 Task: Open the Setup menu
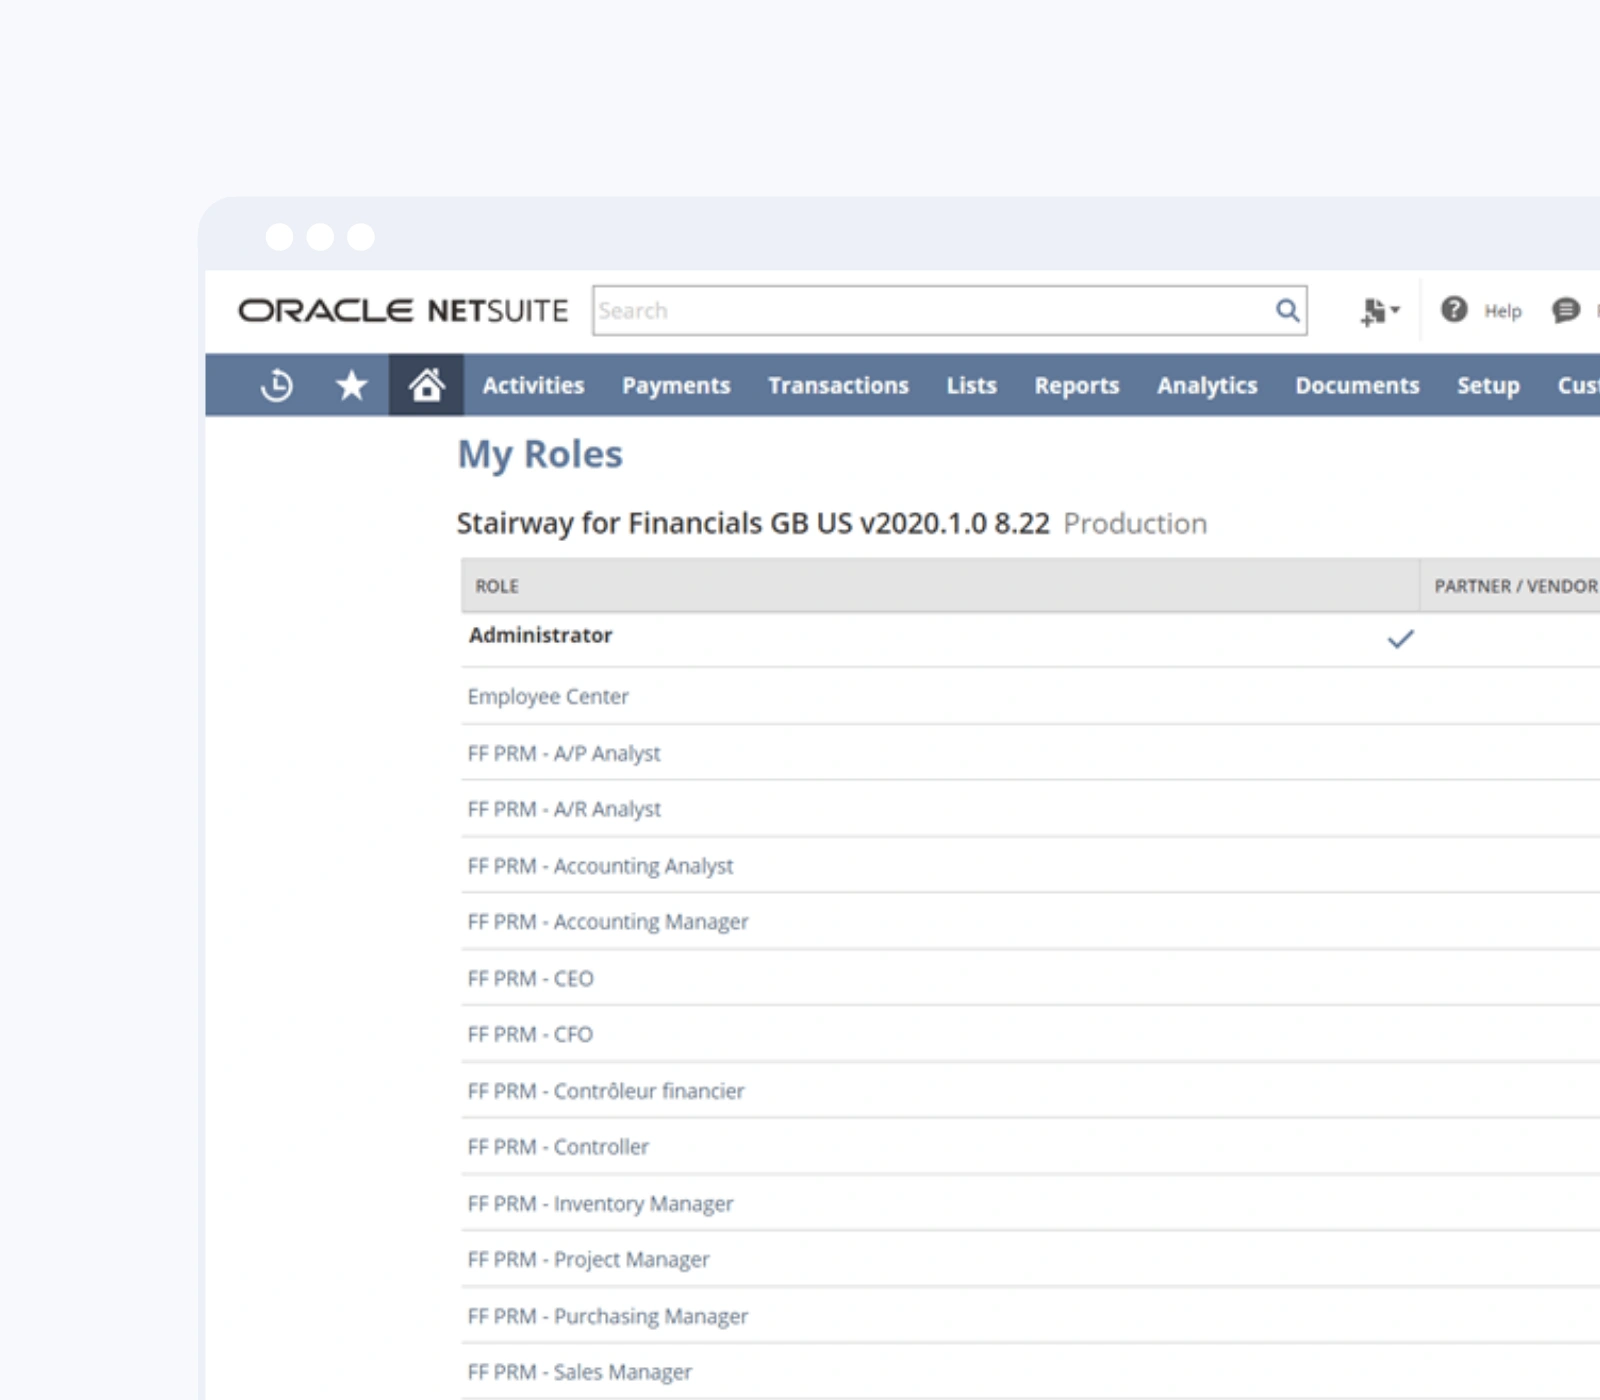1488,385
